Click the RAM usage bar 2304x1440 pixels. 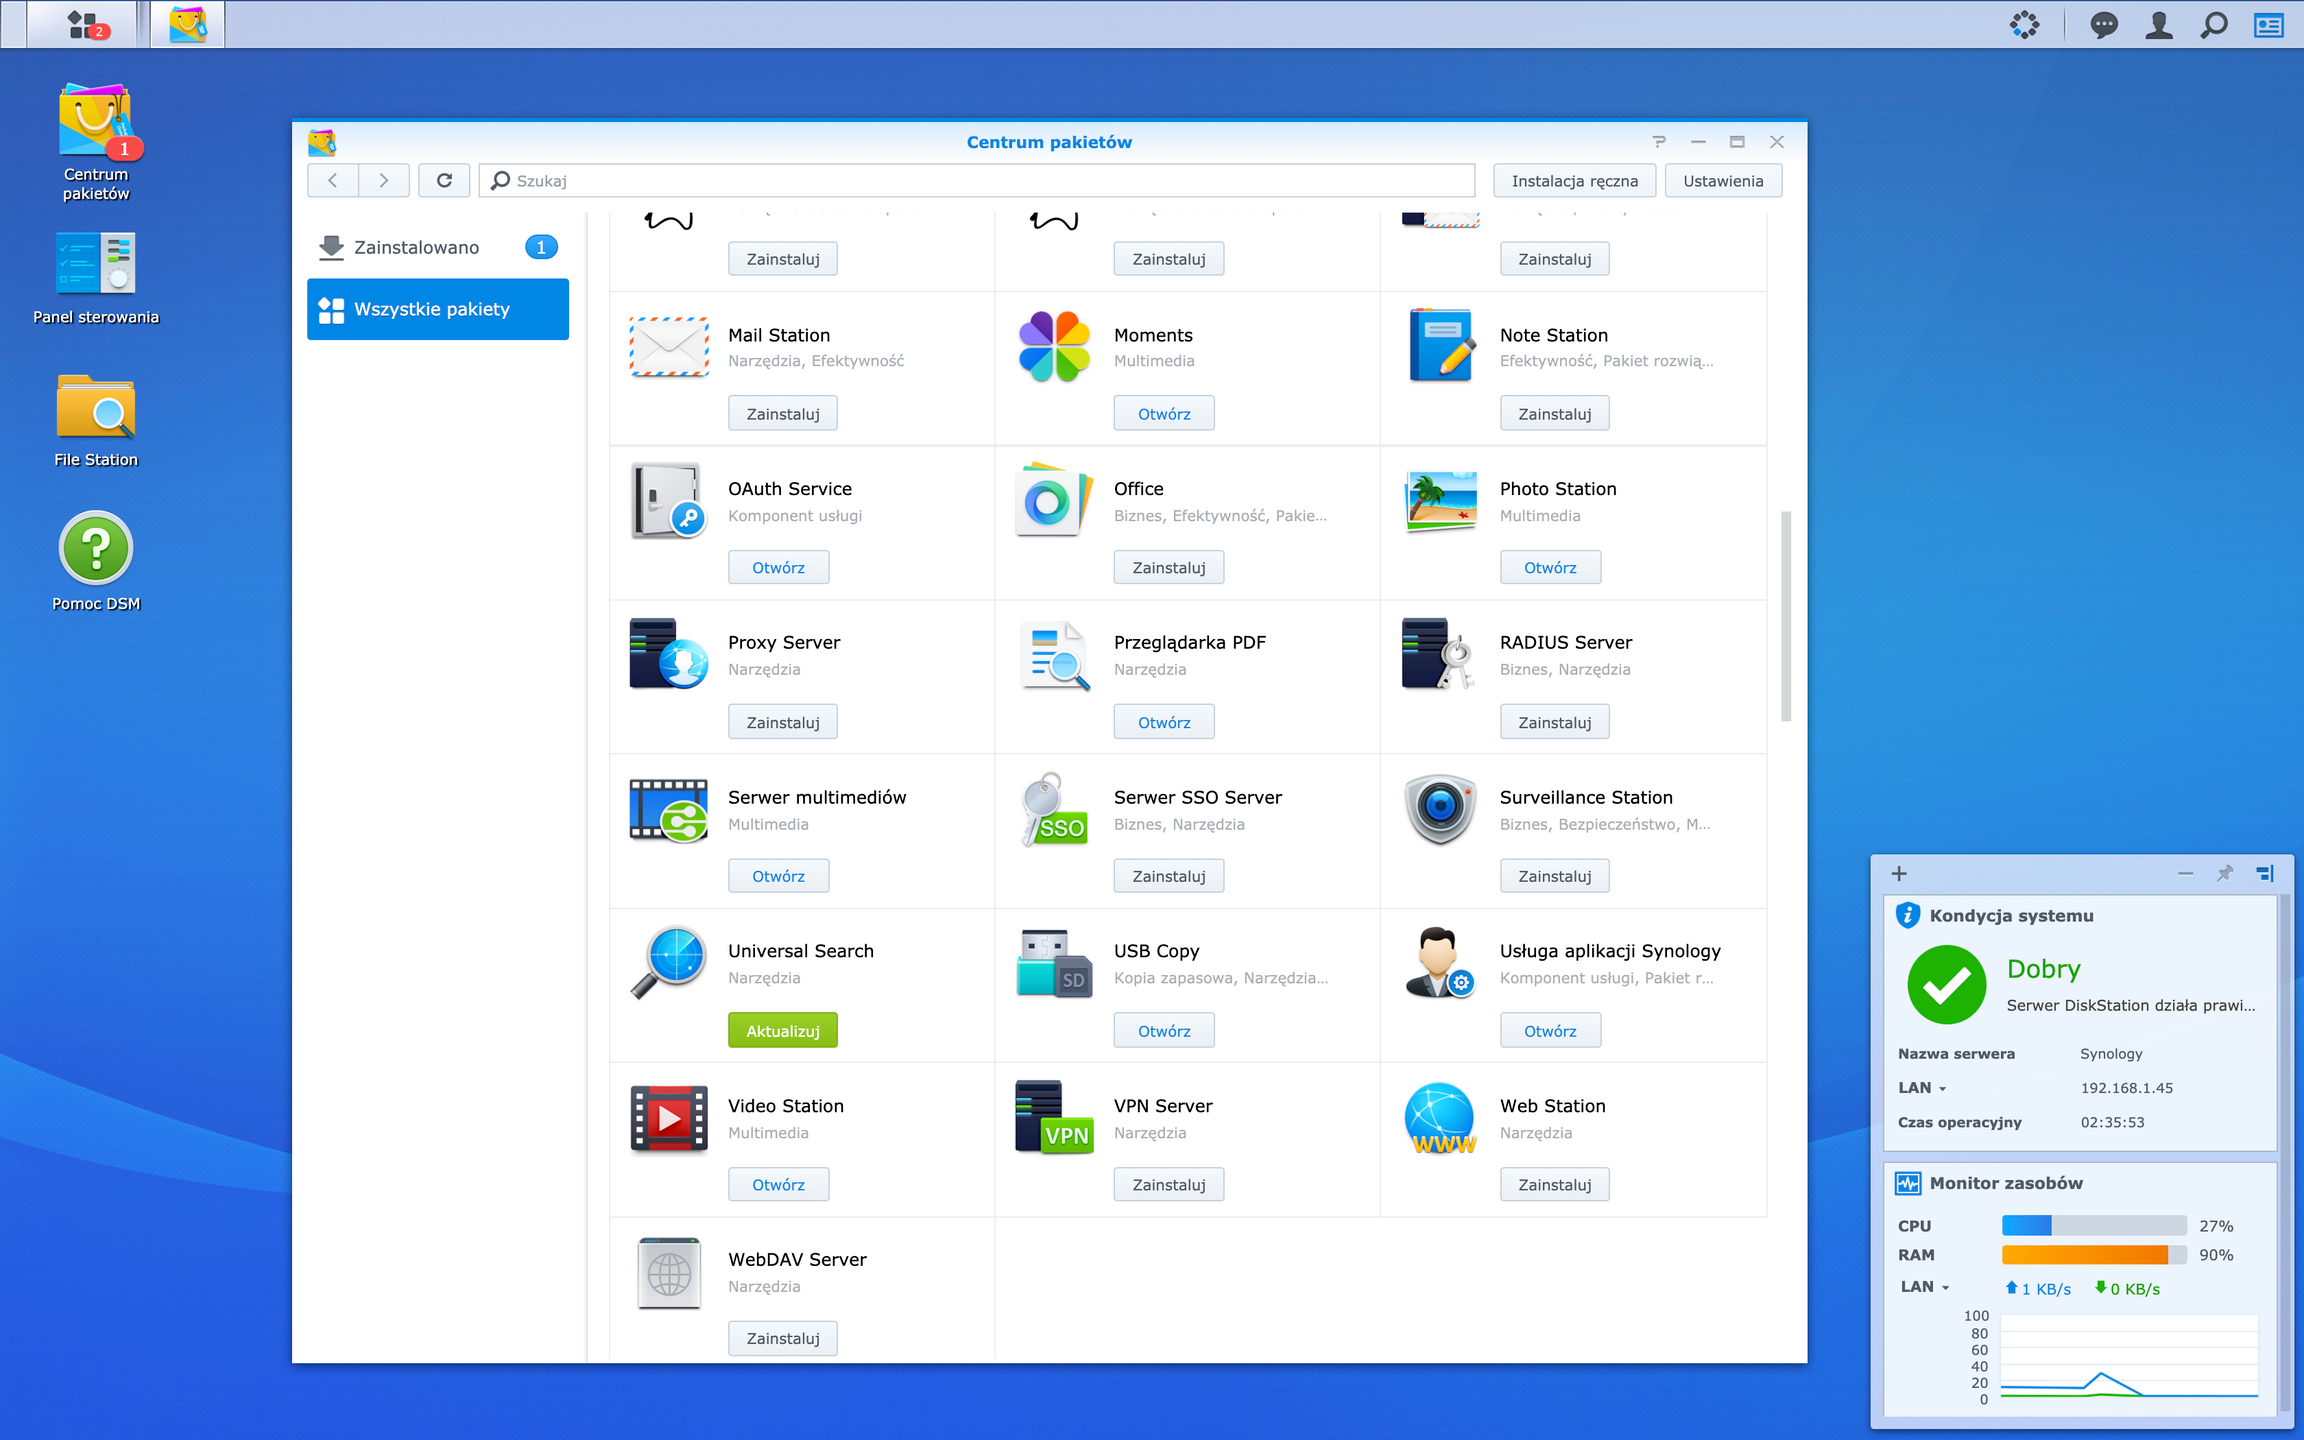(x=2094, y=1255)
